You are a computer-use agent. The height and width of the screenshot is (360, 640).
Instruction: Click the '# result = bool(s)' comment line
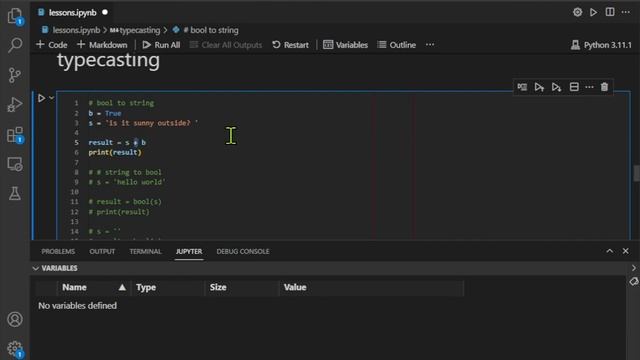pyautogui.click(x=125, y=202)
